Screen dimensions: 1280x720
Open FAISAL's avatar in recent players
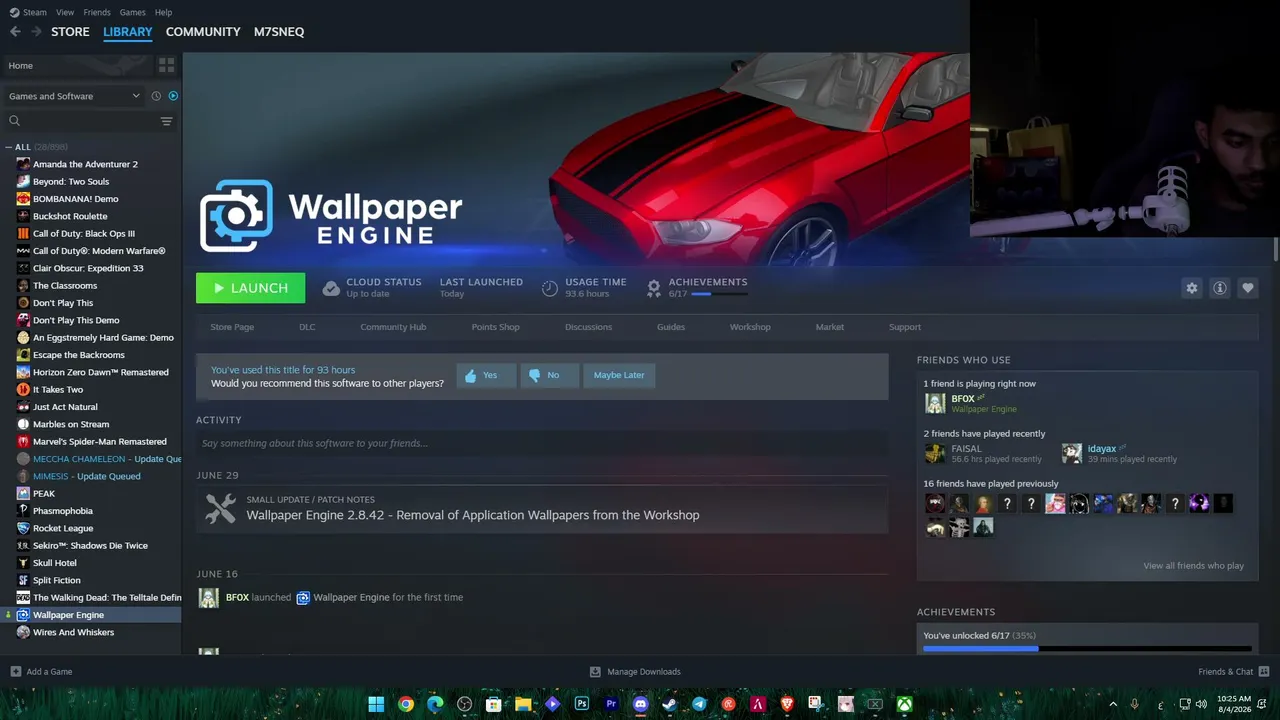(935, 454)
